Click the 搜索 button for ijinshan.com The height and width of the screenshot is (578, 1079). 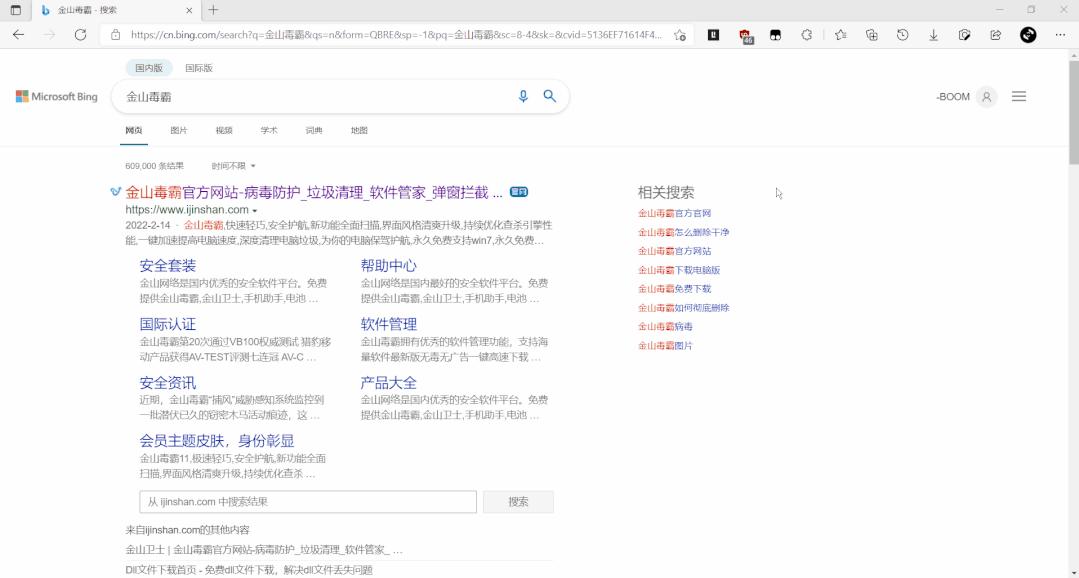pos(518,502)
